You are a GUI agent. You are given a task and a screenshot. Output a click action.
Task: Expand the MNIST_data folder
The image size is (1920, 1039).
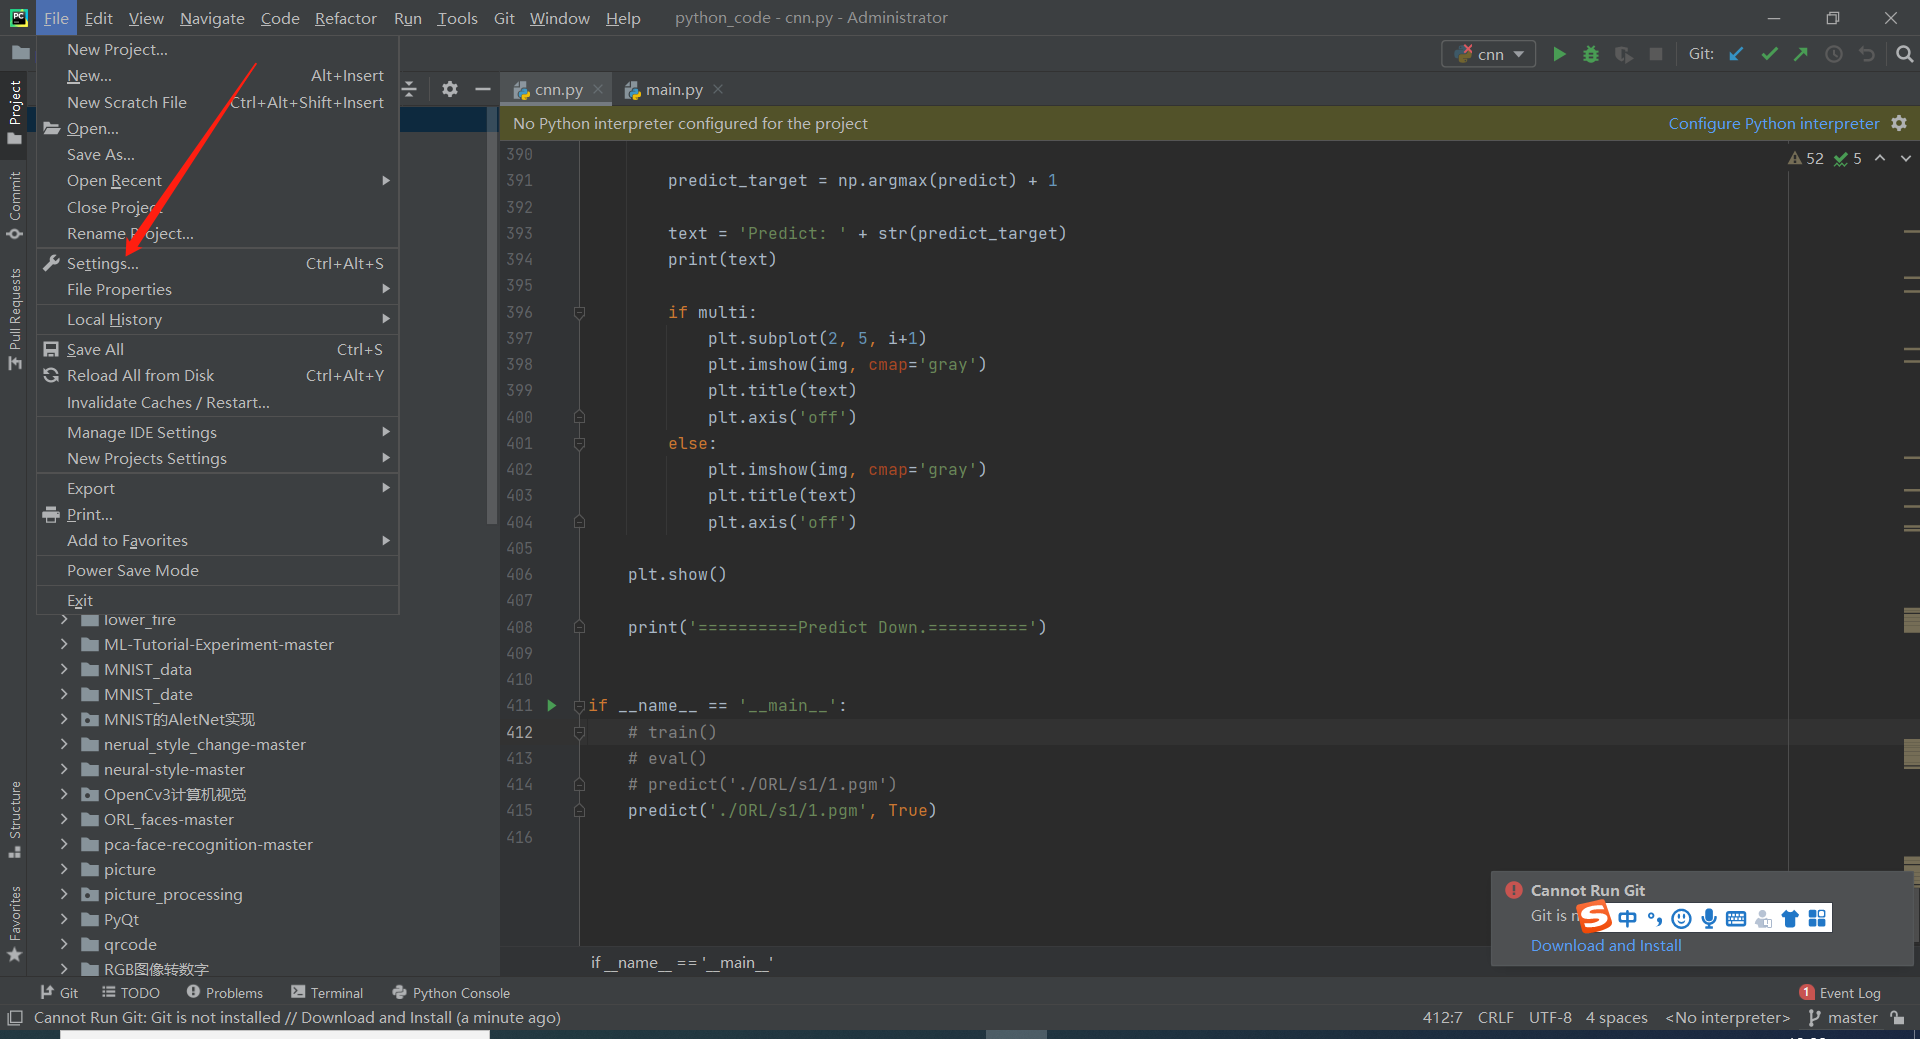(x=64, y=669)
